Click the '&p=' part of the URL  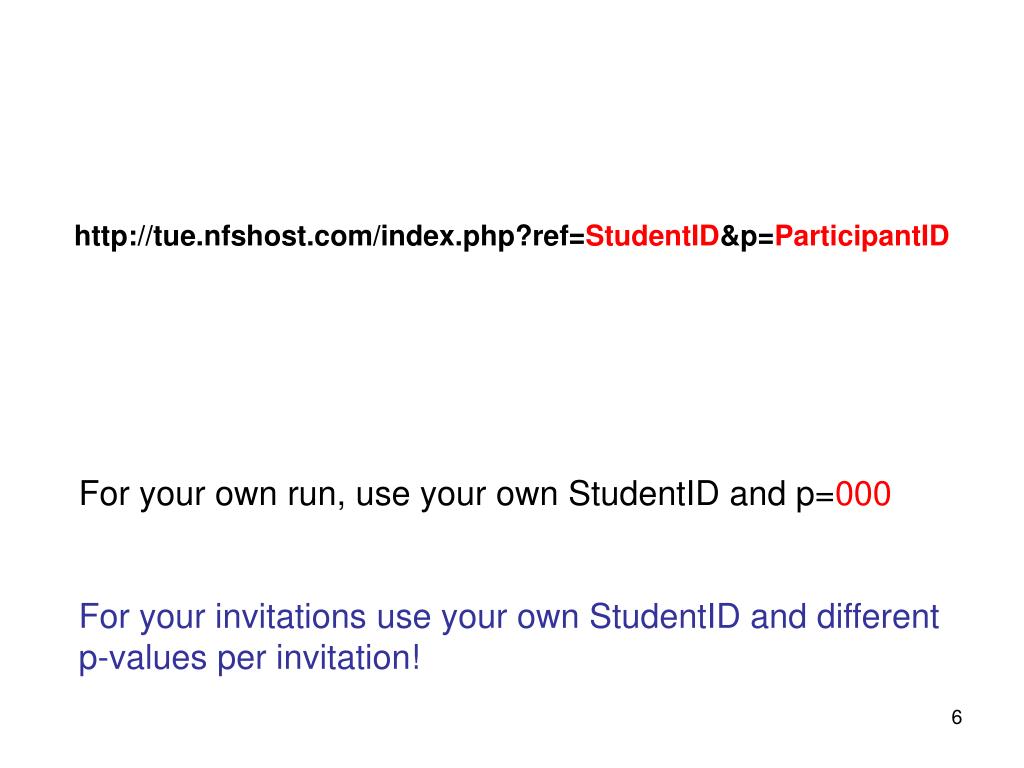747,236
